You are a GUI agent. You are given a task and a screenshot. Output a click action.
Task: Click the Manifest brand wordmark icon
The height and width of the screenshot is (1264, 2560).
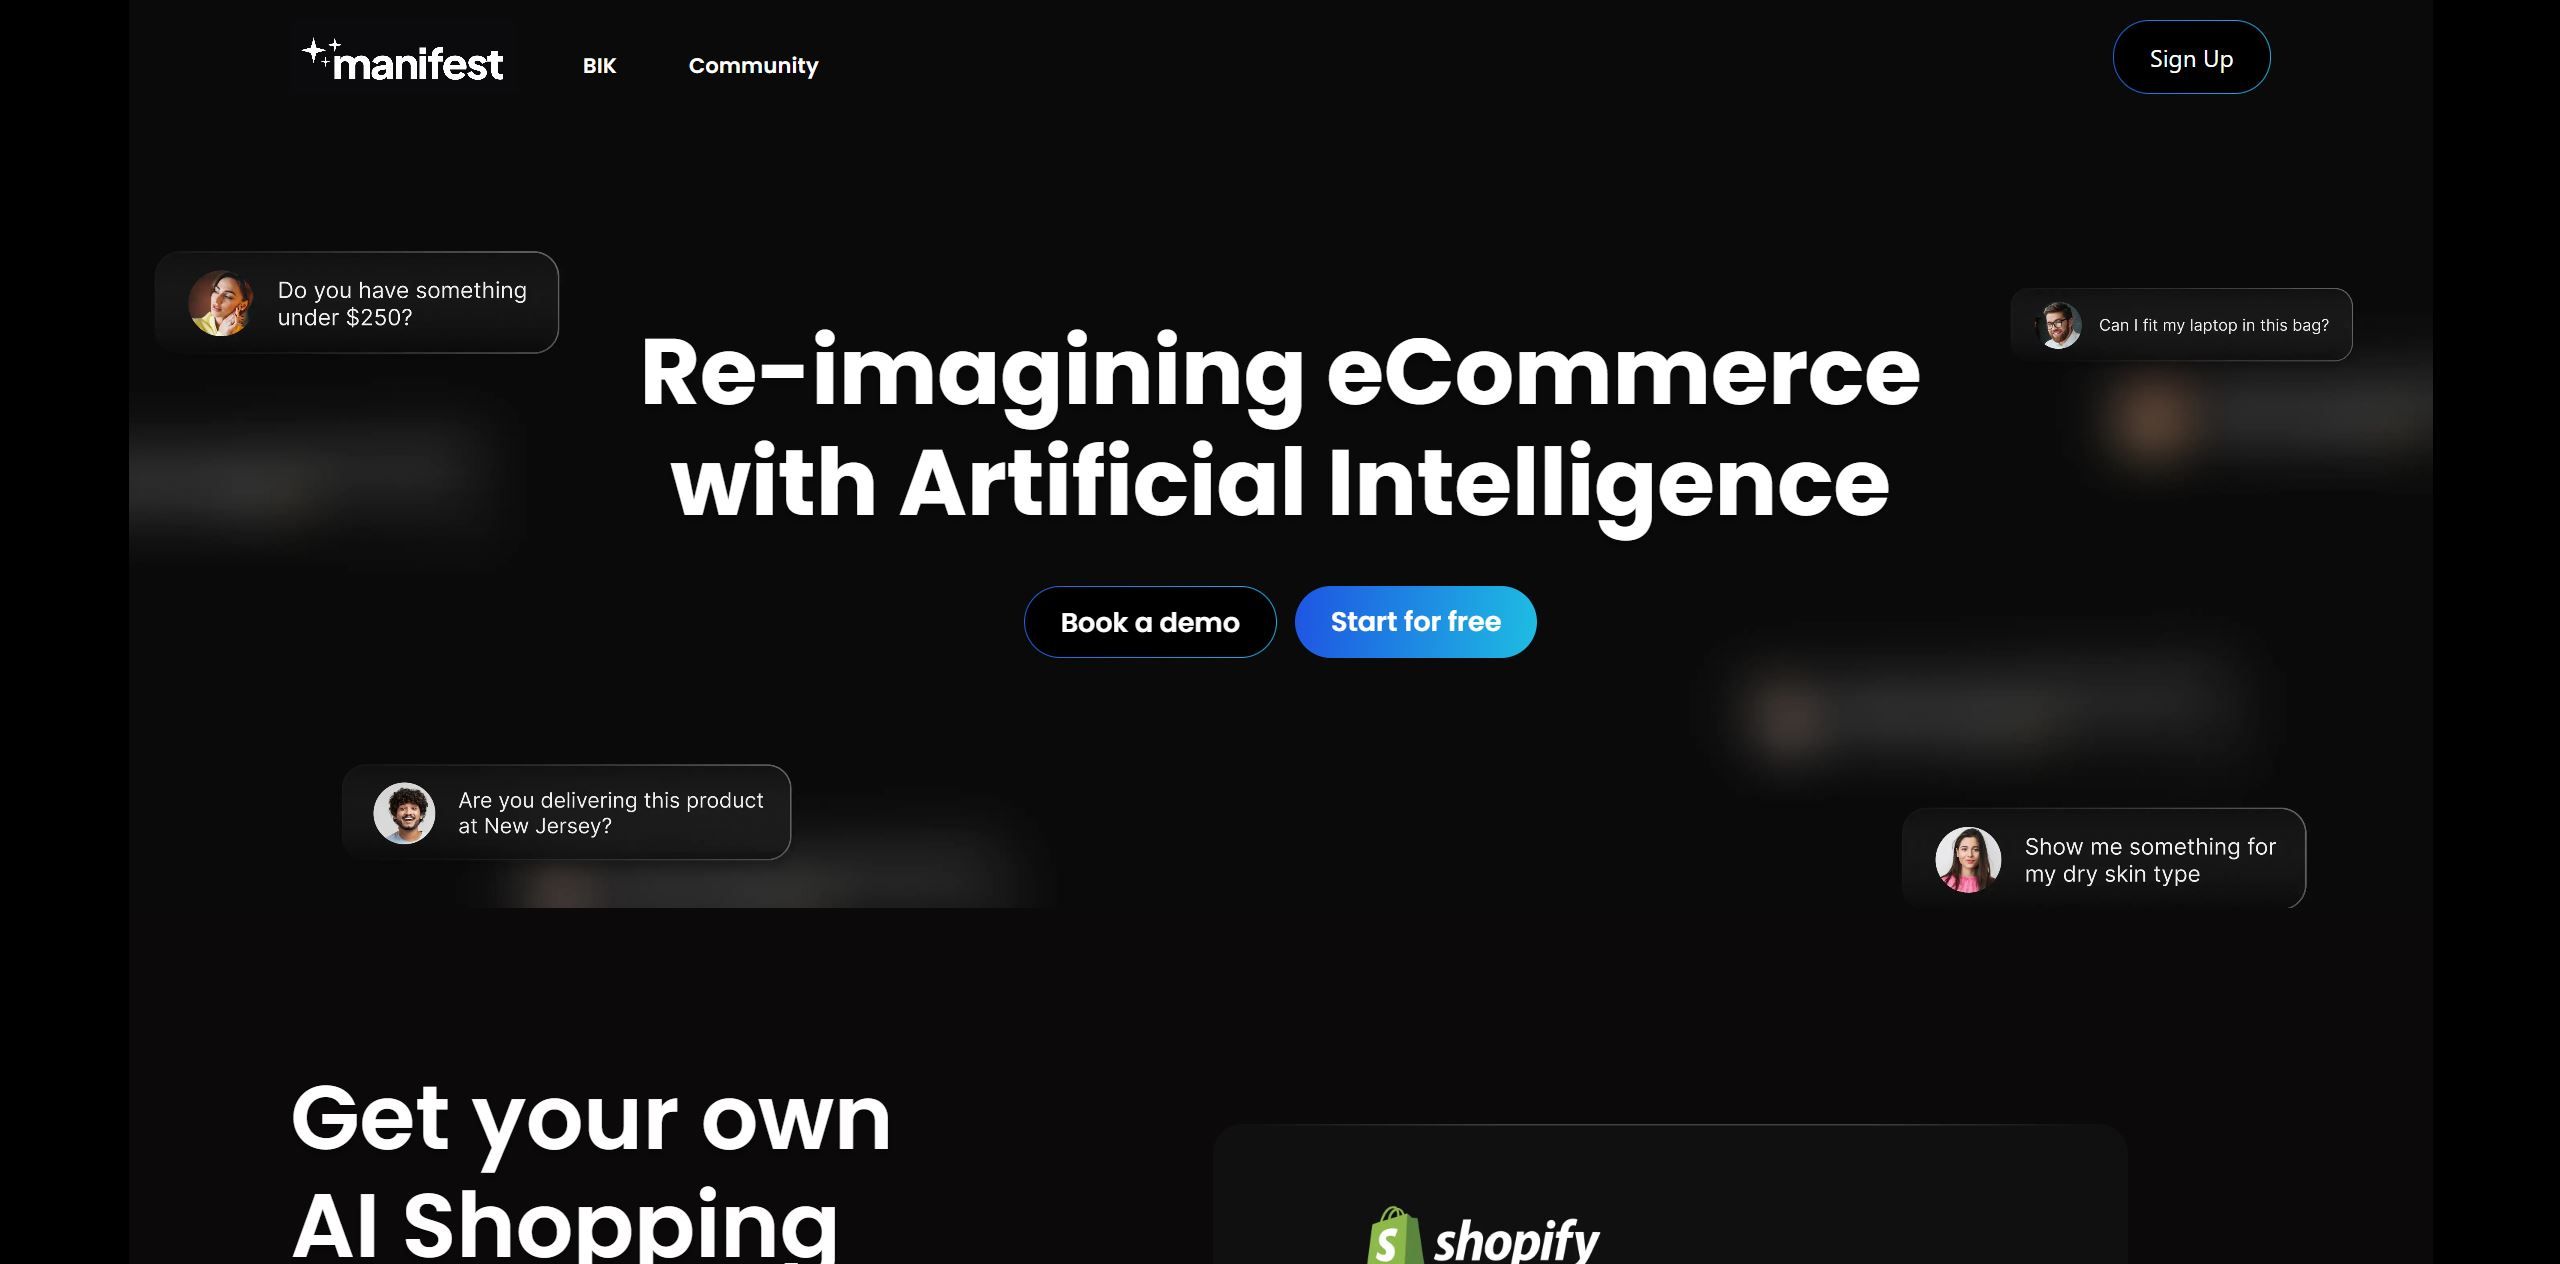point(402,57)
